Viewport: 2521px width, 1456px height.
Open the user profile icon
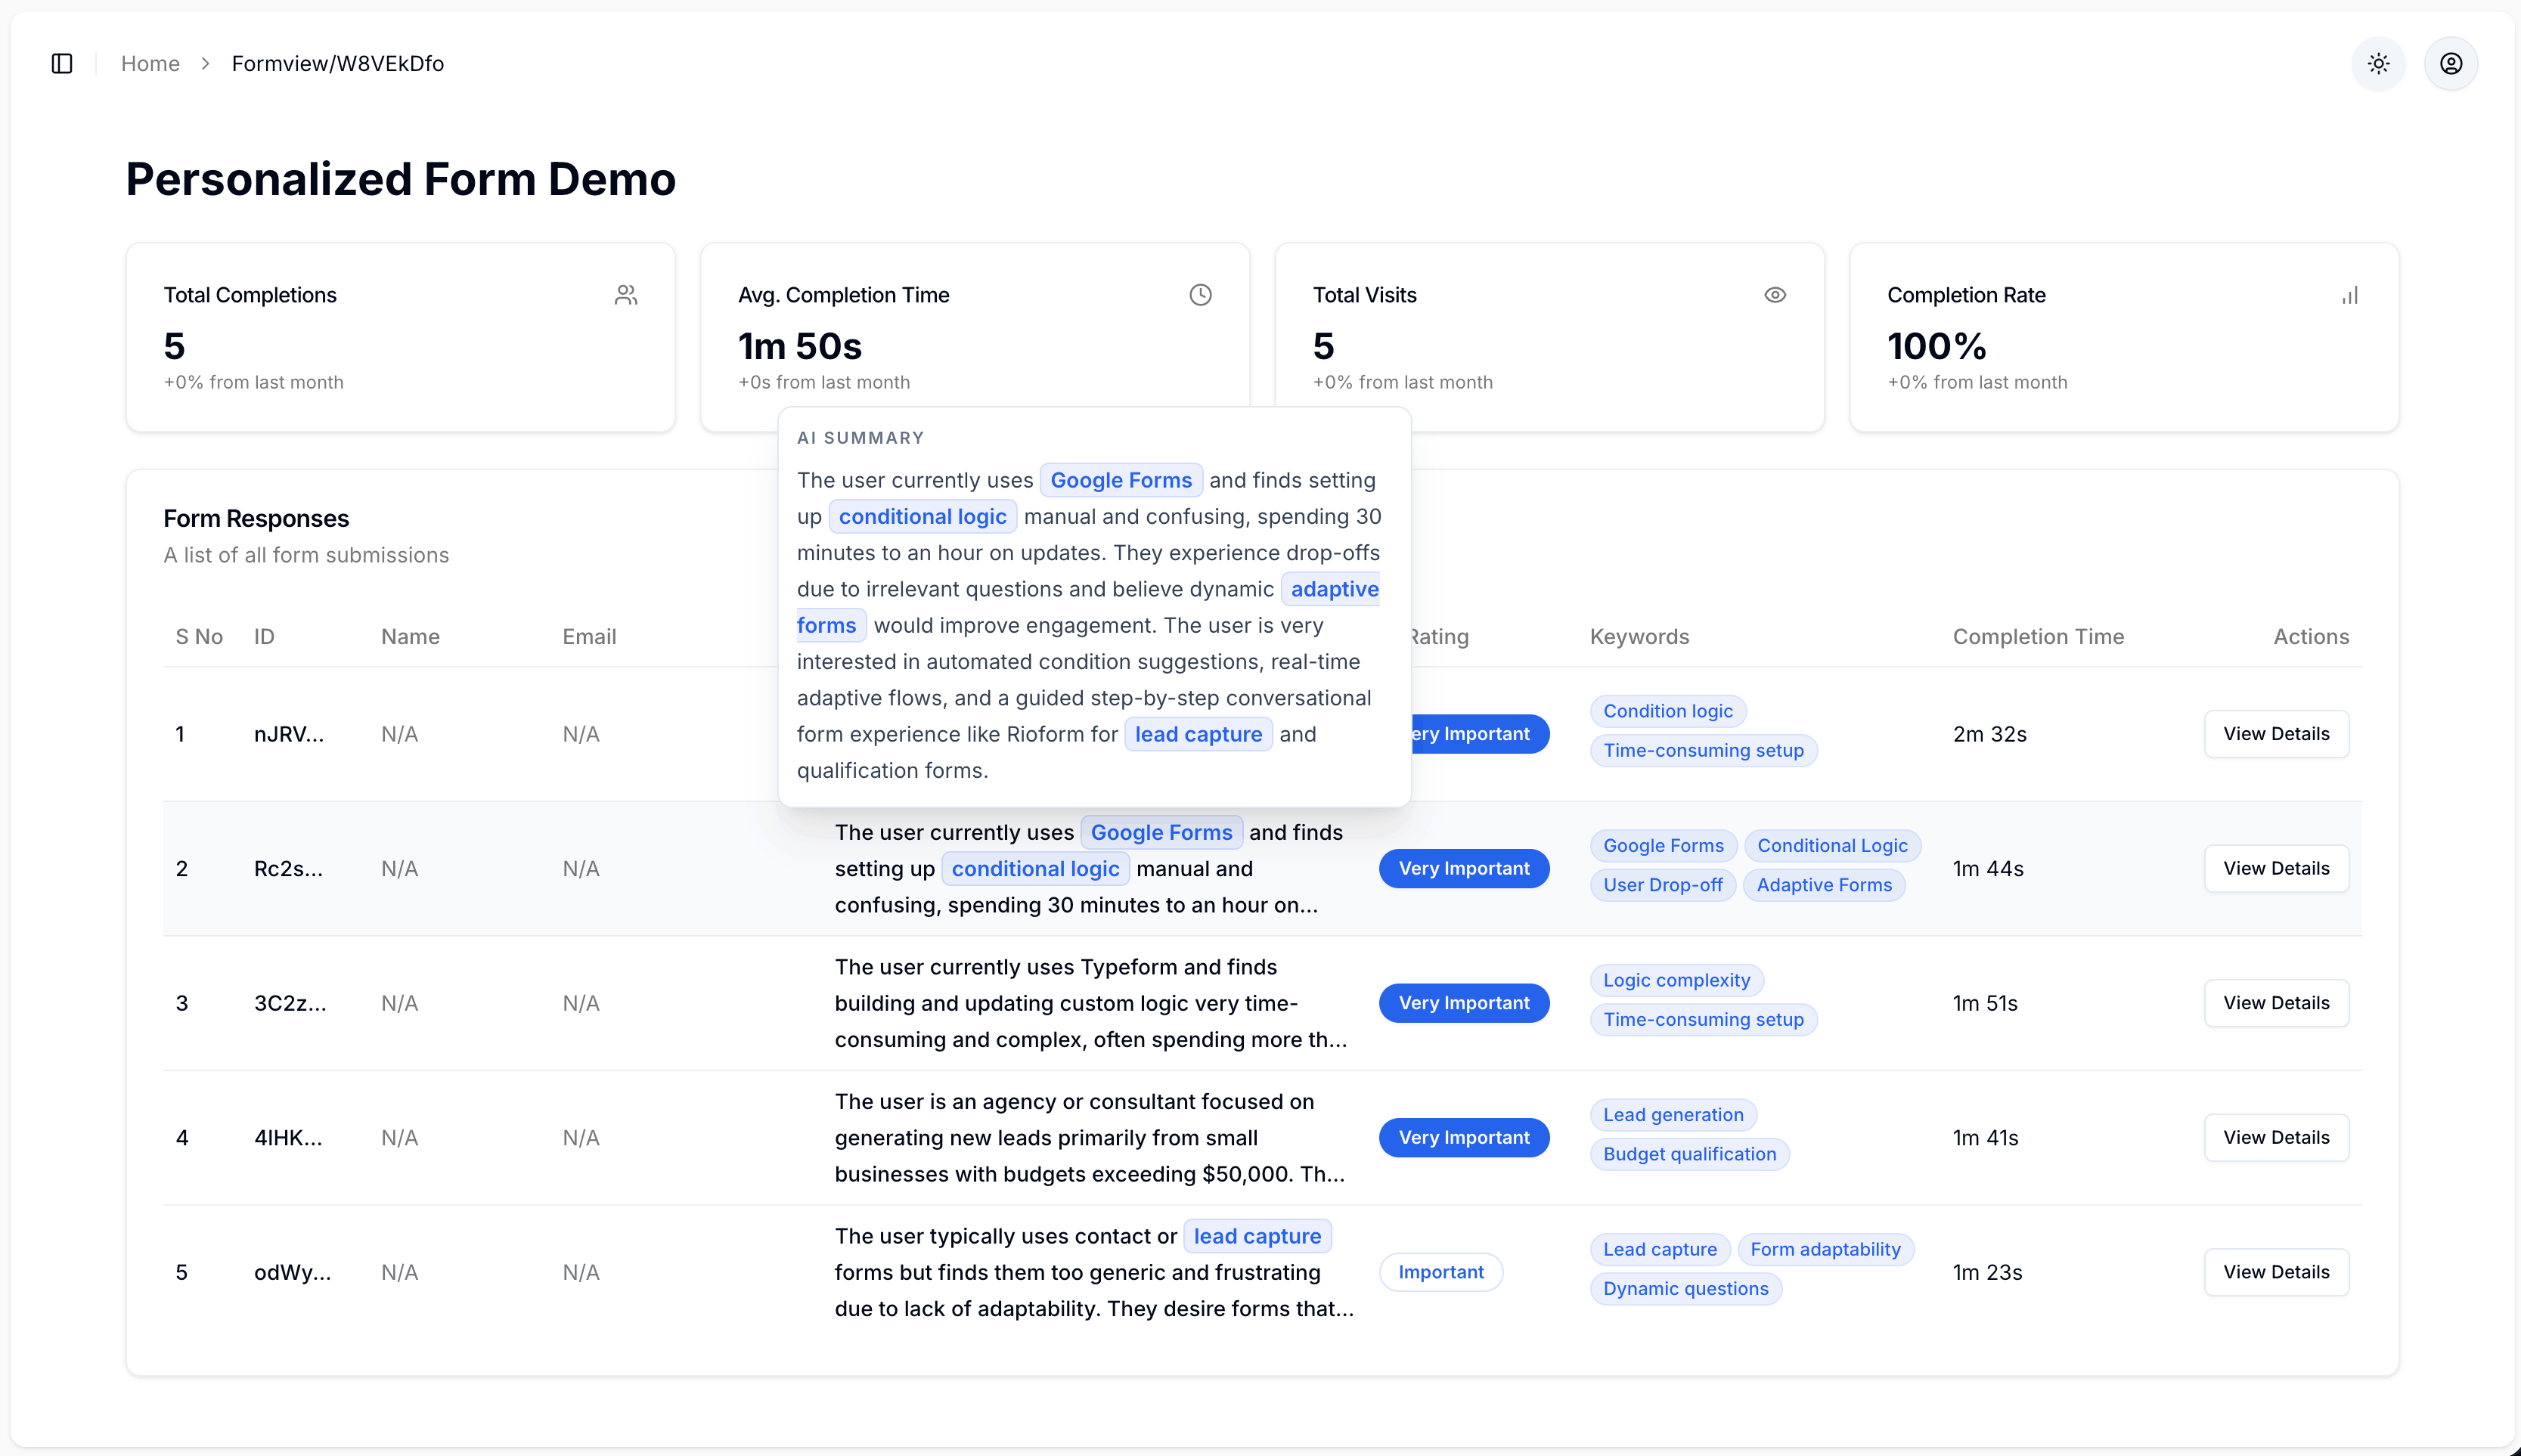click(x=2450, y=64)
